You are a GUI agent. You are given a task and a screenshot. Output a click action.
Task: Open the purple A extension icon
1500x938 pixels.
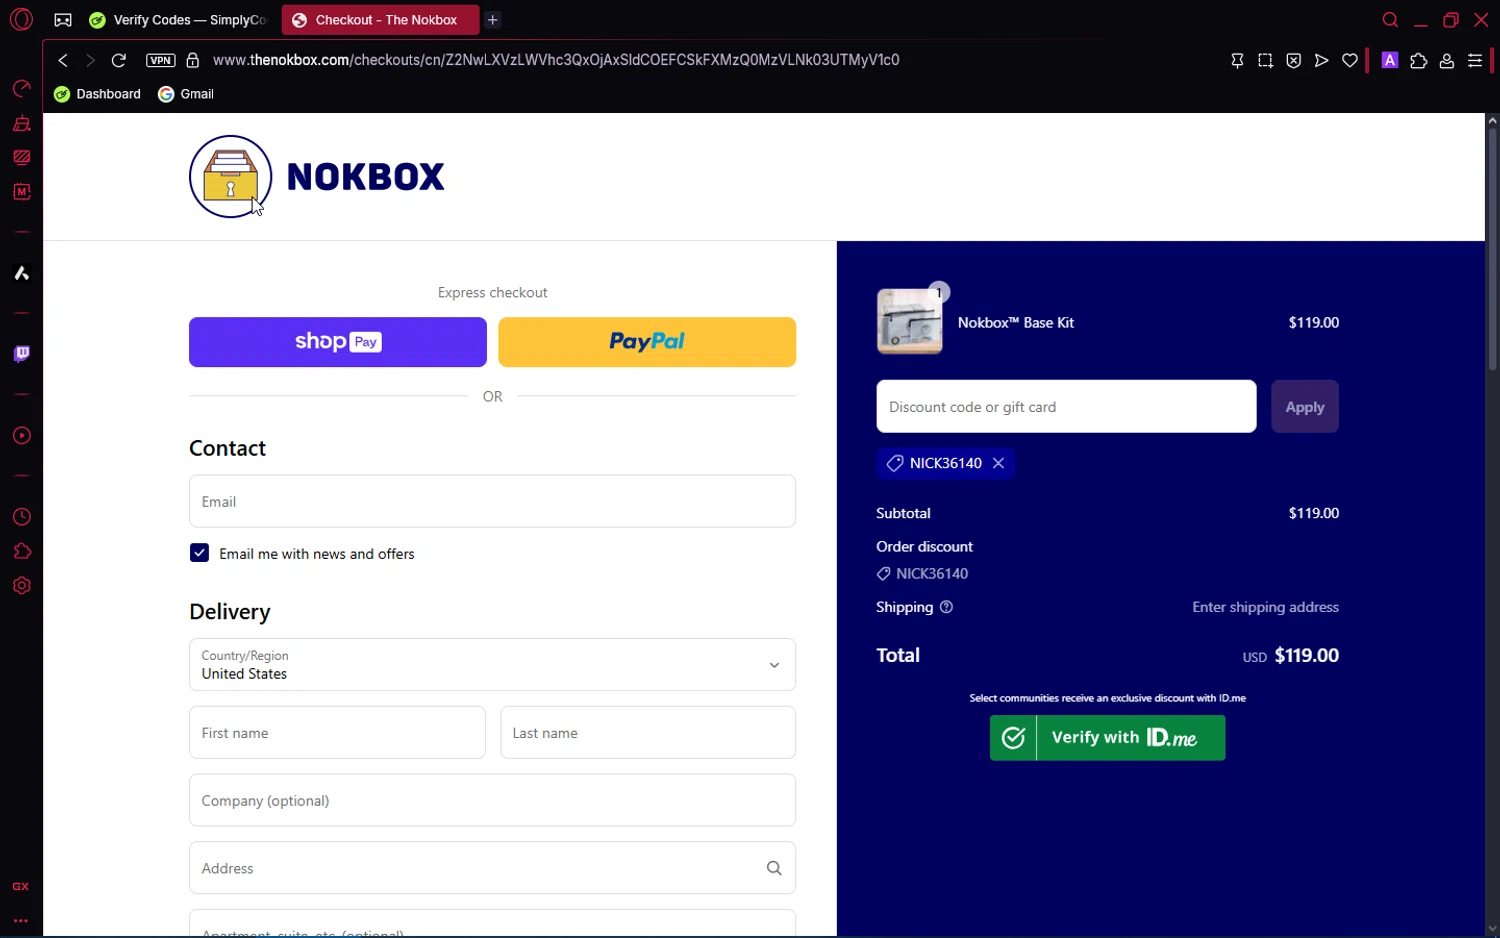[x=1389, y=60]
